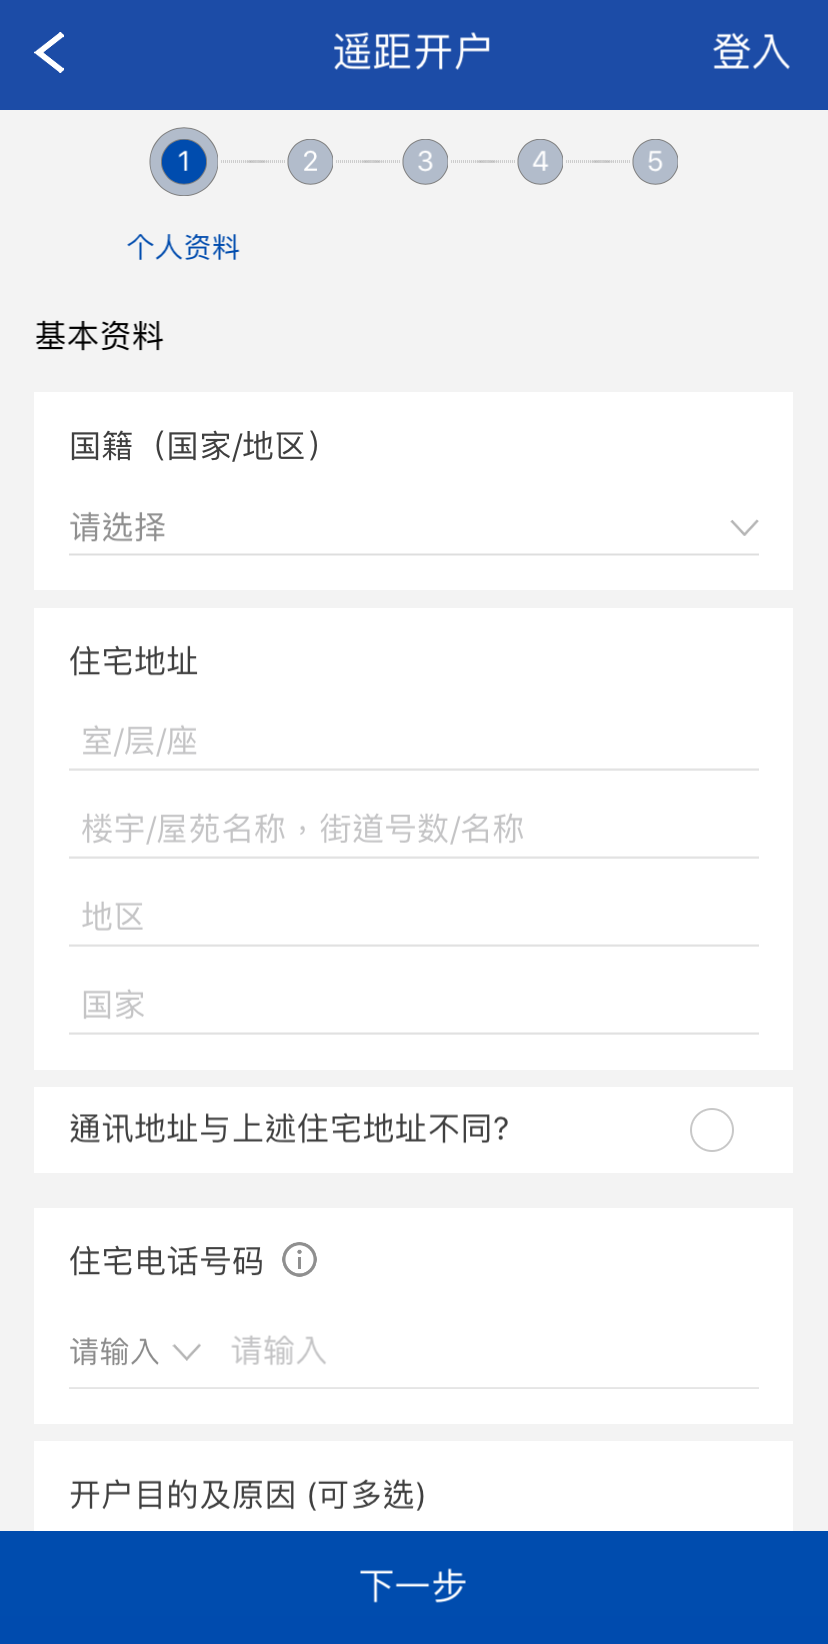Open phone area code 请输入 dropdown
This screenshot has height=1644, width=828.
tap(135, 1352)
